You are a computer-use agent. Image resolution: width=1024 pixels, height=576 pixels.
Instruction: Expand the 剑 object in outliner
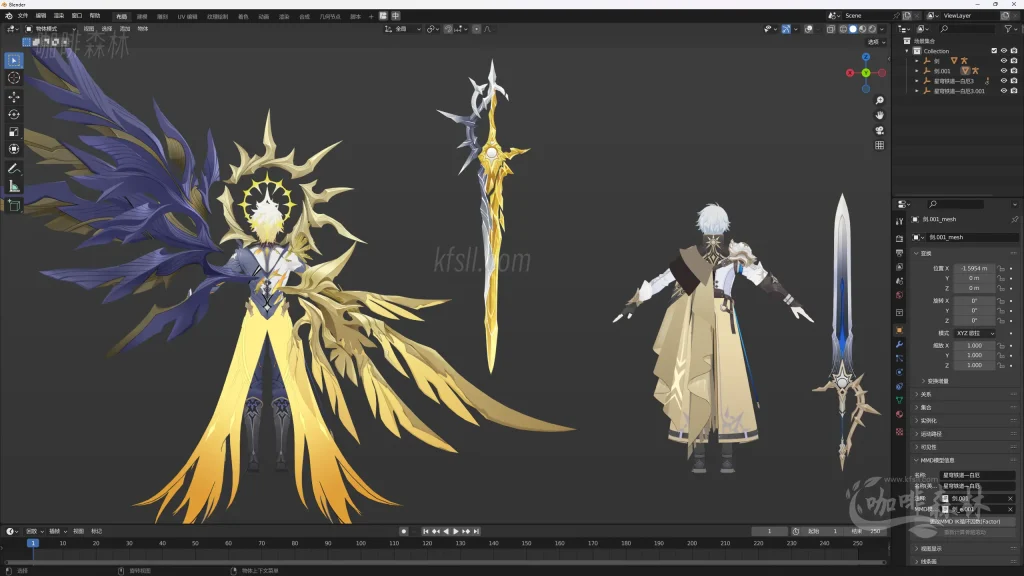tap(917, 61)
